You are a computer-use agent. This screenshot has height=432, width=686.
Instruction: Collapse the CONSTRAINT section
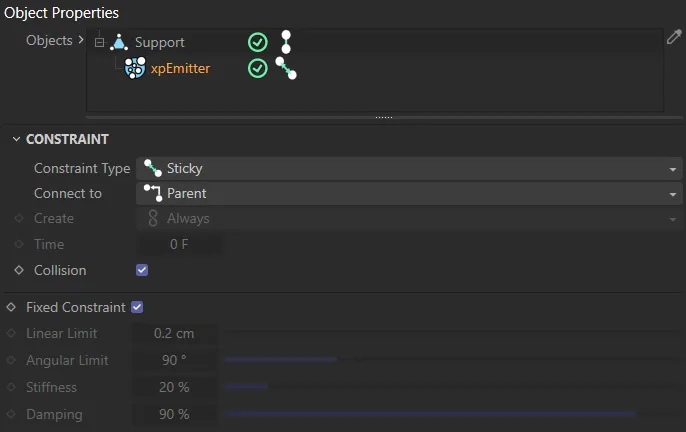14,139
